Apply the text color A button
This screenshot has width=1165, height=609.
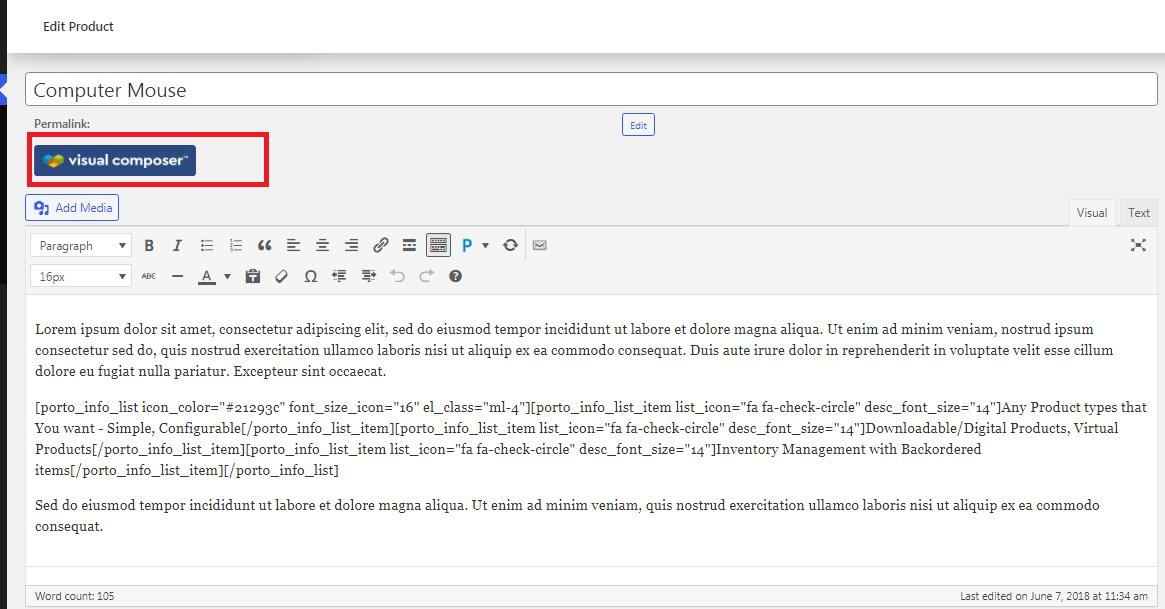(207, 276)
